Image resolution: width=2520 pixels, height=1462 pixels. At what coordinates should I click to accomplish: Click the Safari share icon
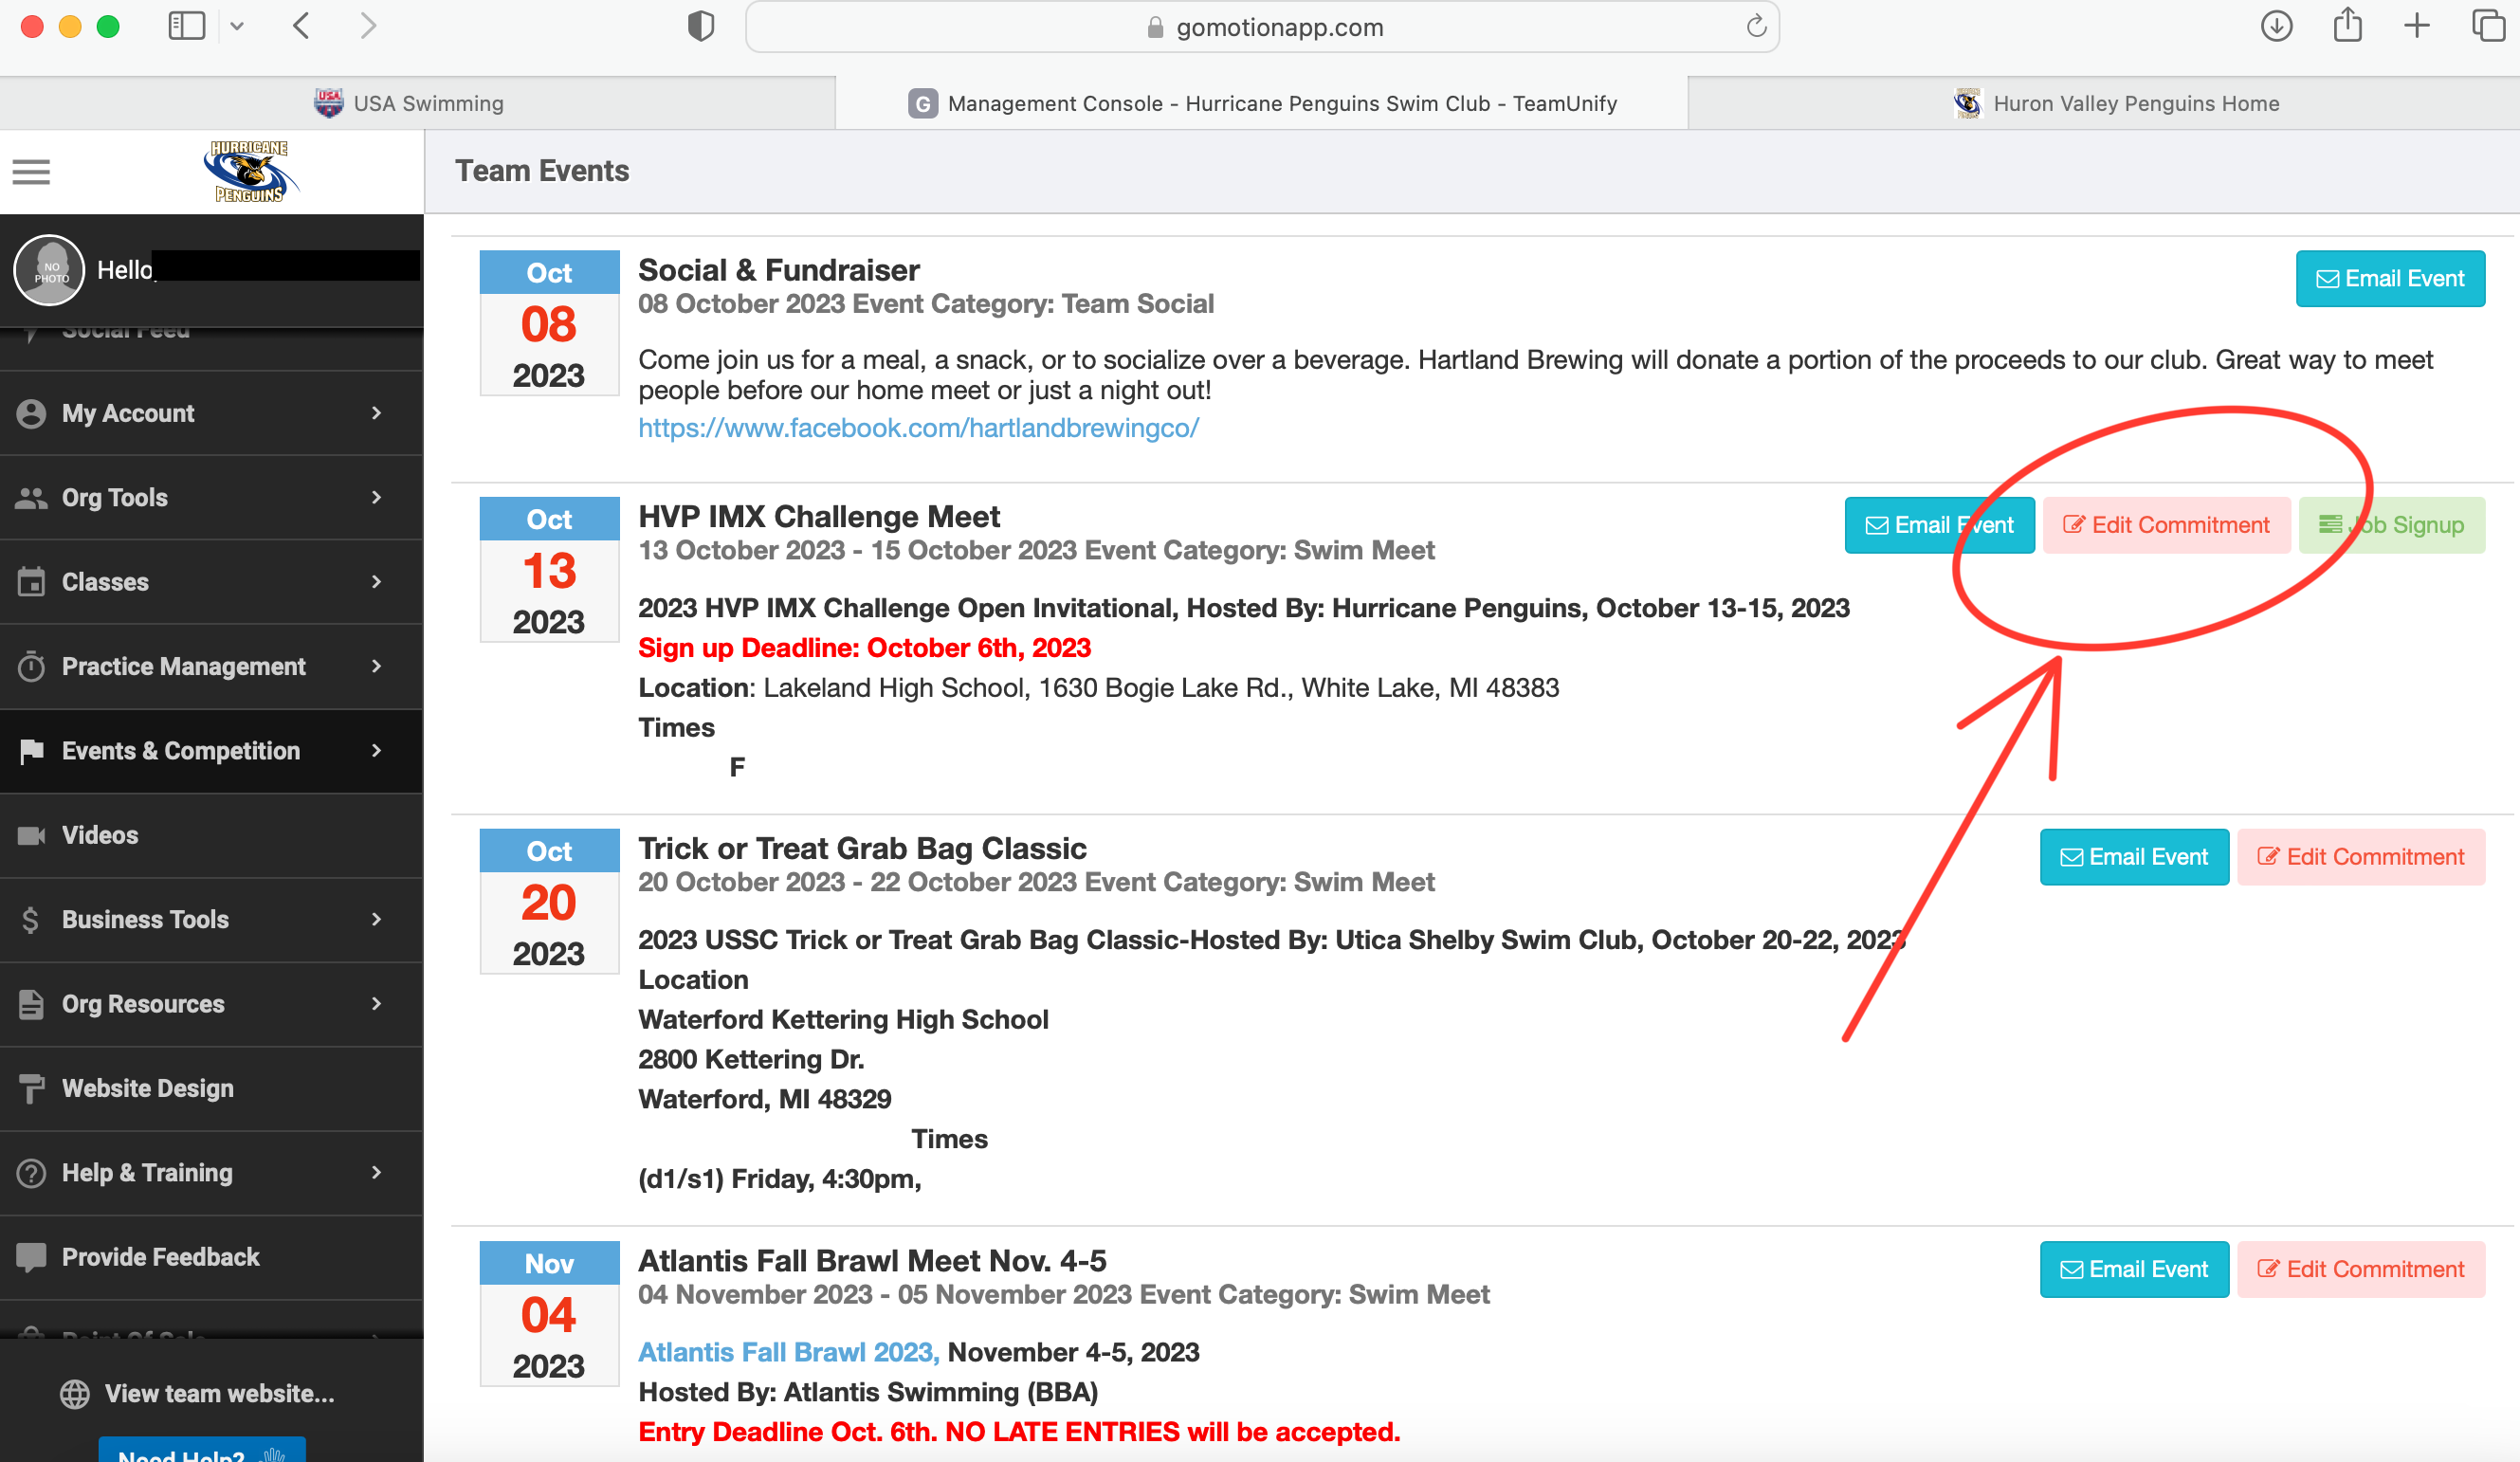click(x=2347, y=26)
